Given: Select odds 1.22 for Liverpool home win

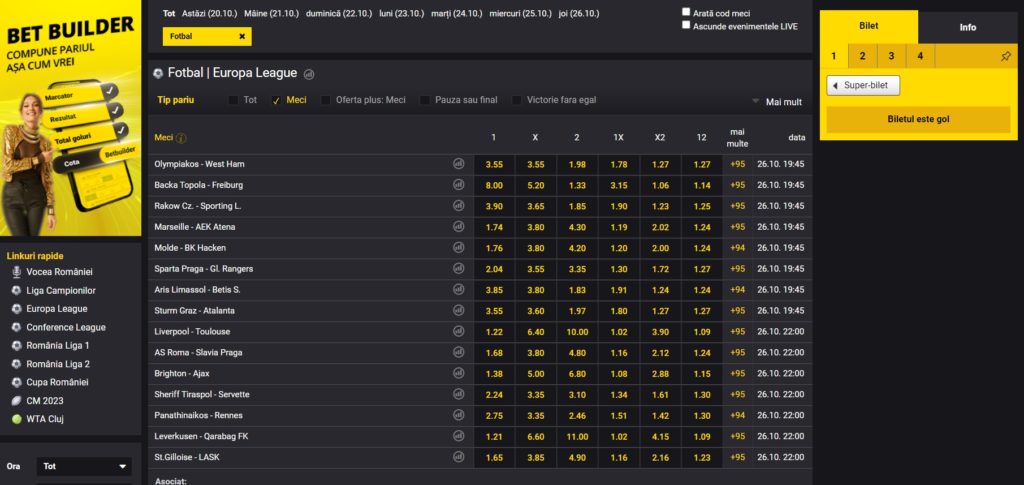Looking at the screenshot, I should 494,332.
